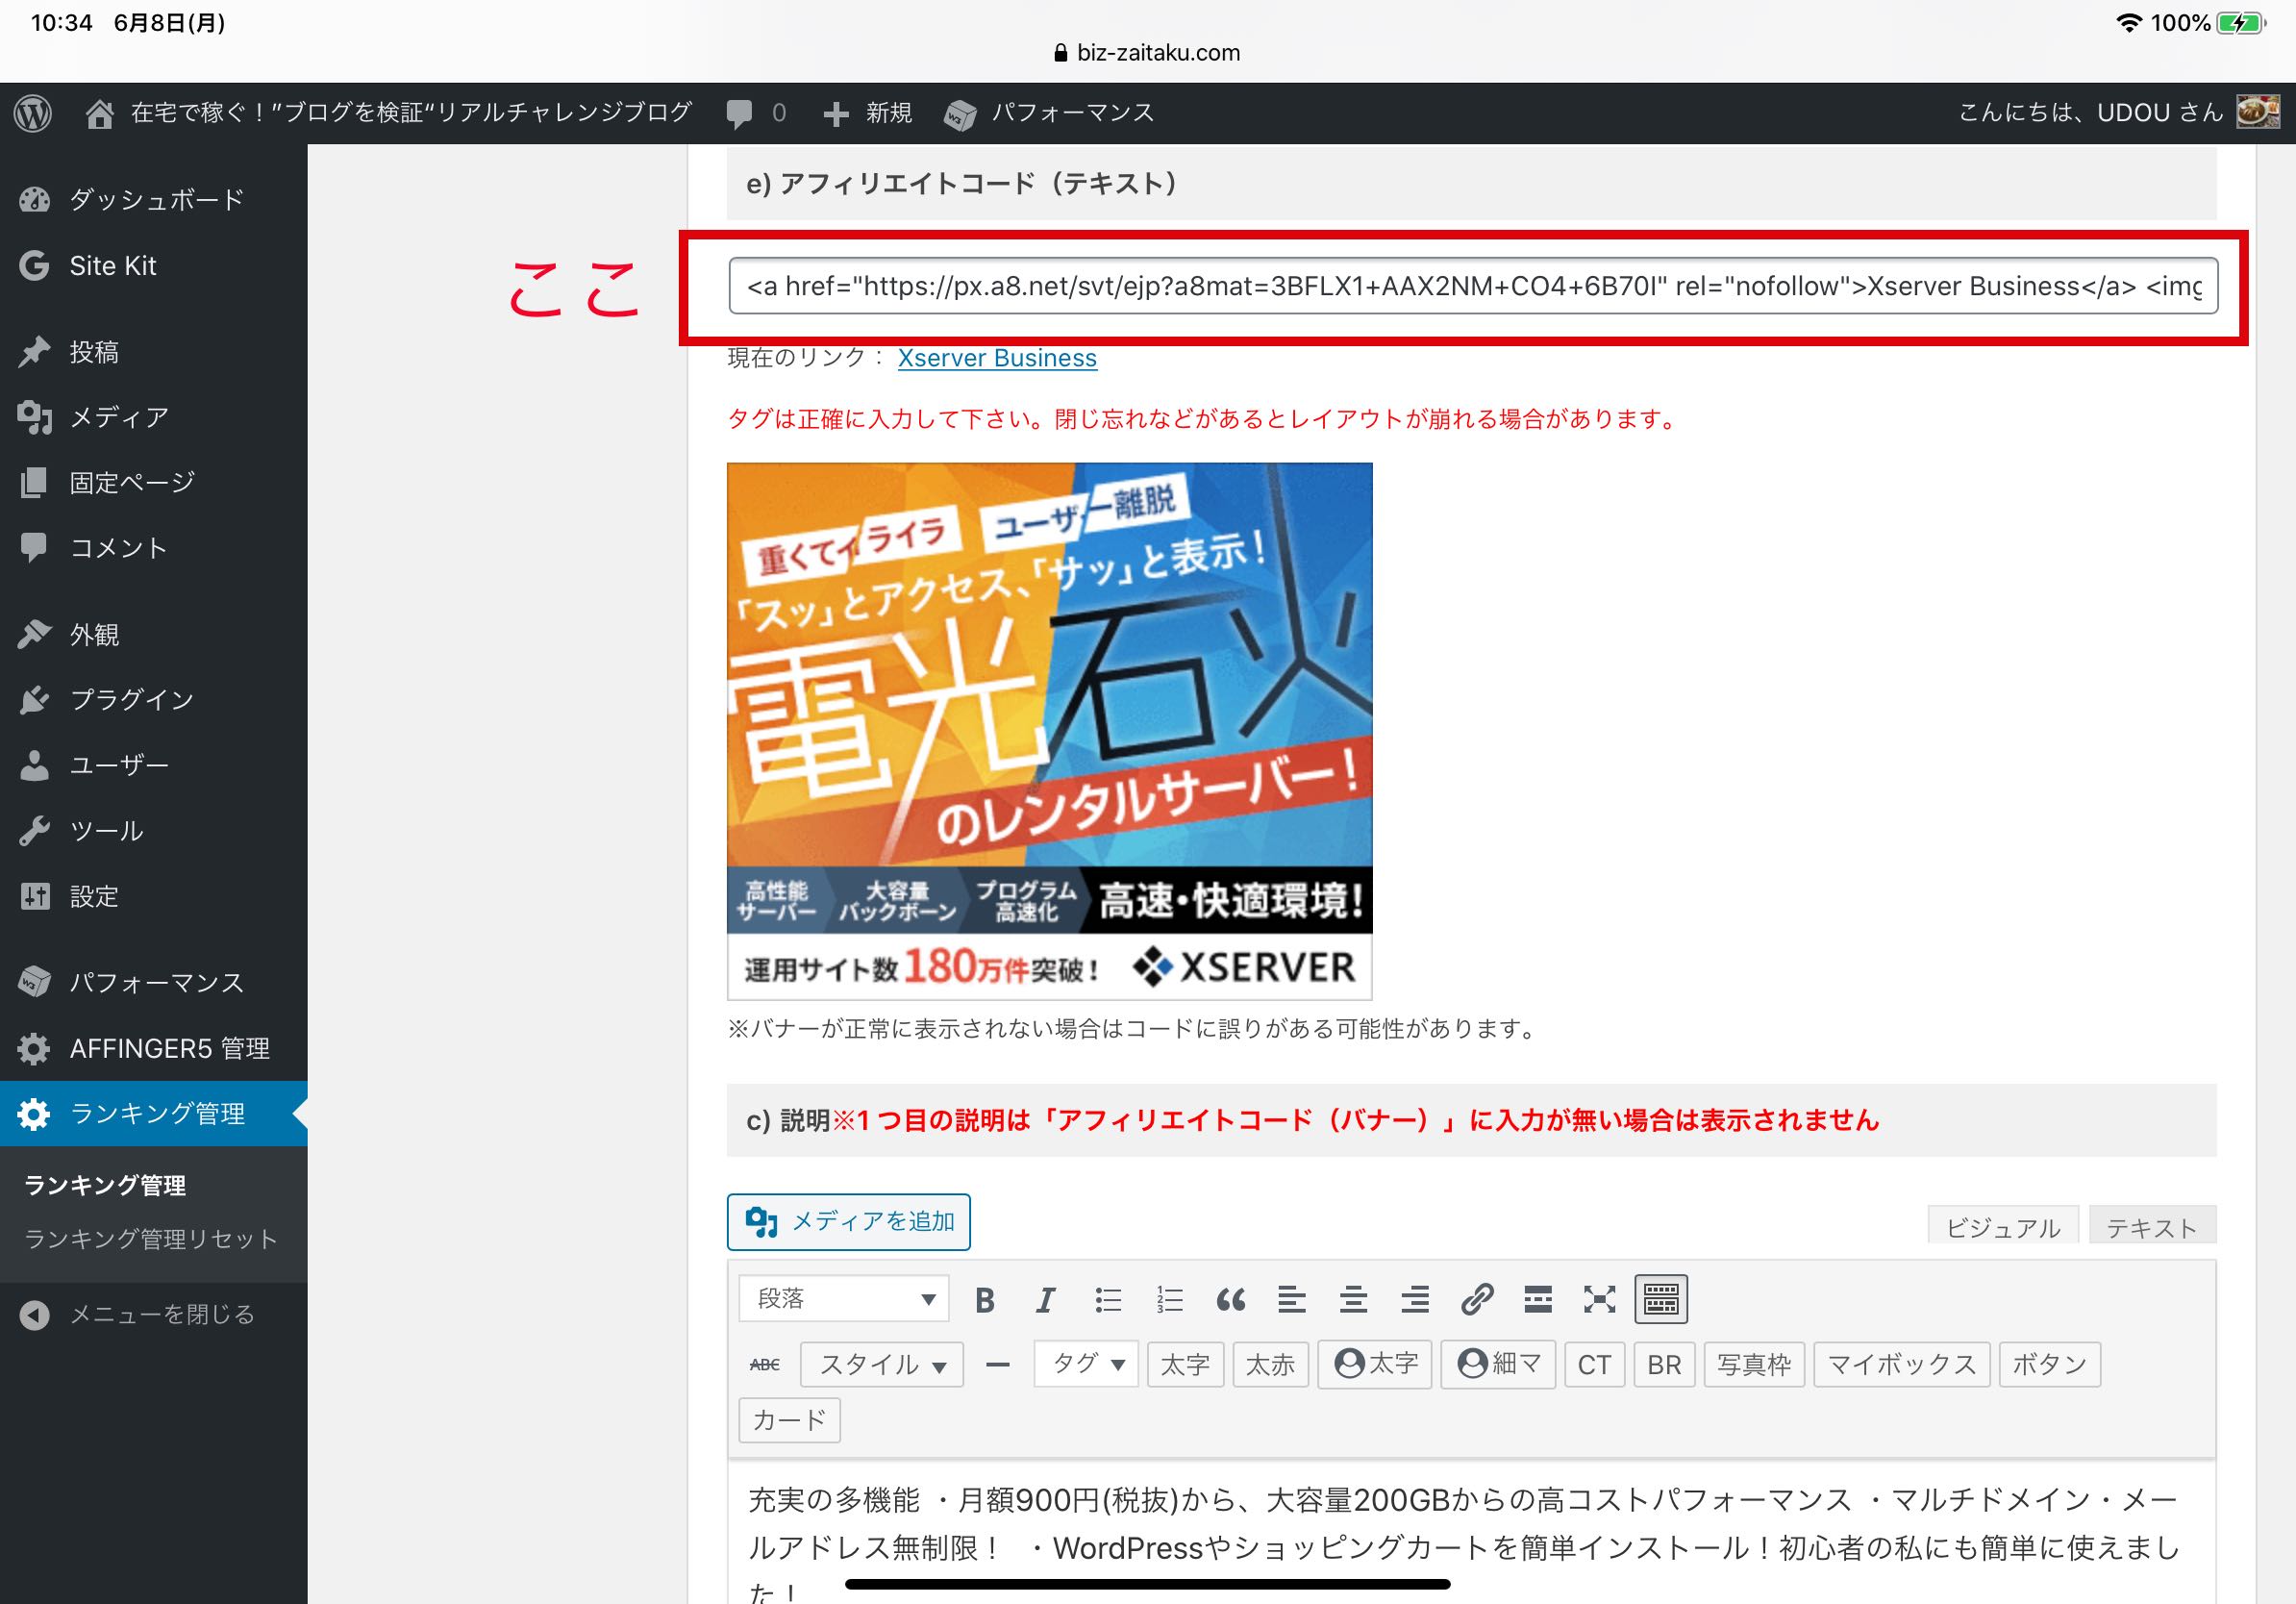2296x1604 pixels.
Task: Click ボタン toolbar button
Action: 2049,1364
